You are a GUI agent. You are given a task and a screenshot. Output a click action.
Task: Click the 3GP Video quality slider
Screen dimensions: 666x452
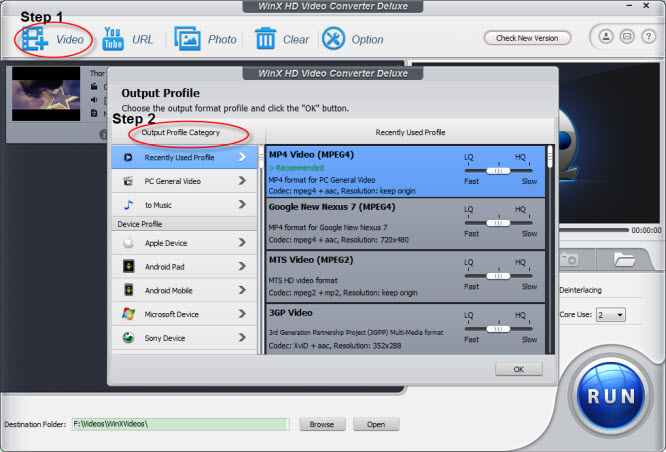(499, 329)
